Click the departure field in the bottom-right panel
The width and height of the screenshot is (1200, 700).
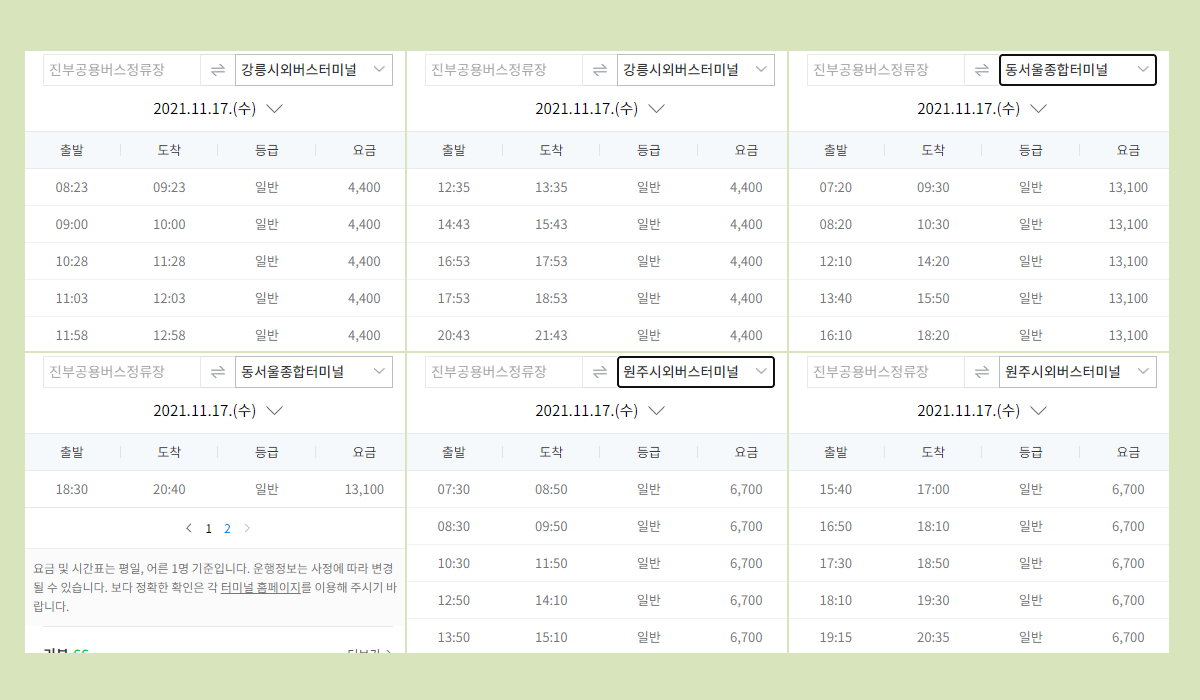[884, 371]
